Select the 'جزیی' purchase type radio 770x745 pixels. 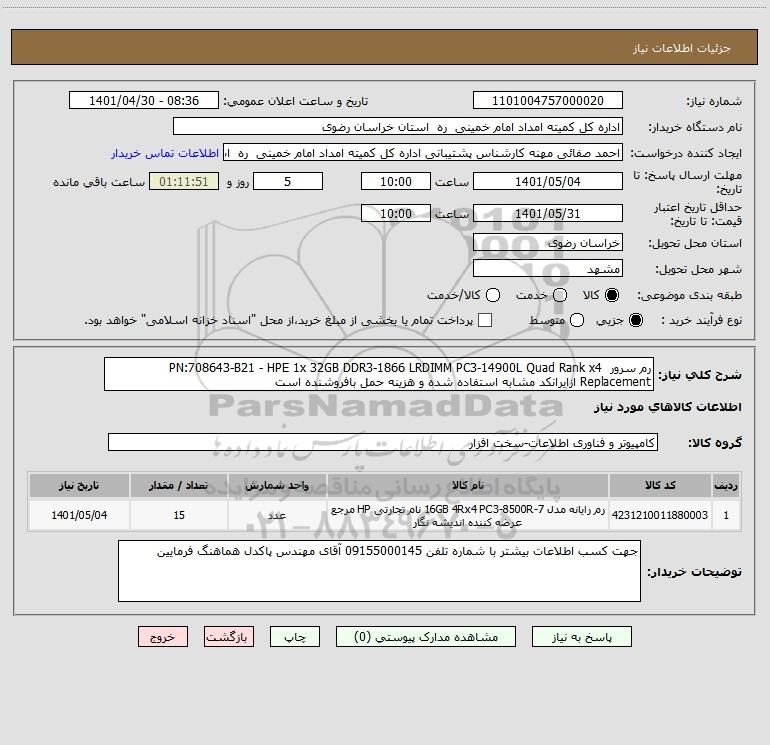tap(635, 320)
